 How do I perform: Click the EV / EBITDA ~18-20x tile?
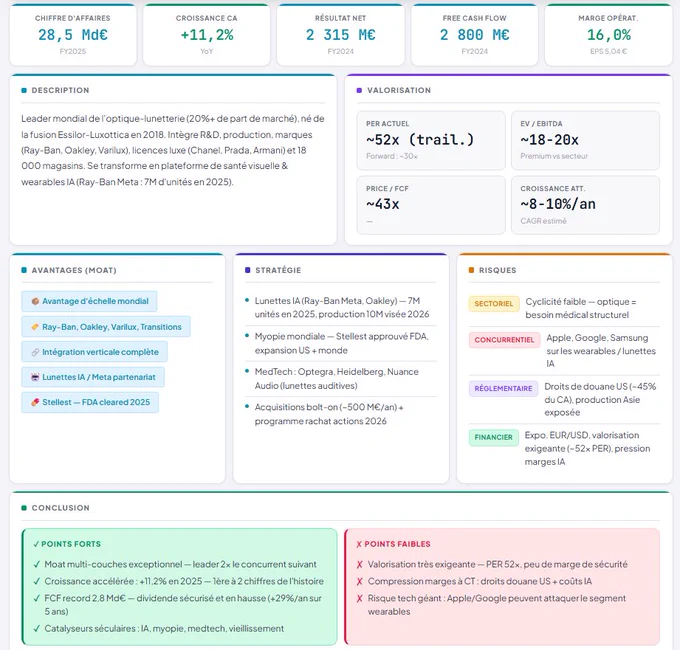coord(585,140)
